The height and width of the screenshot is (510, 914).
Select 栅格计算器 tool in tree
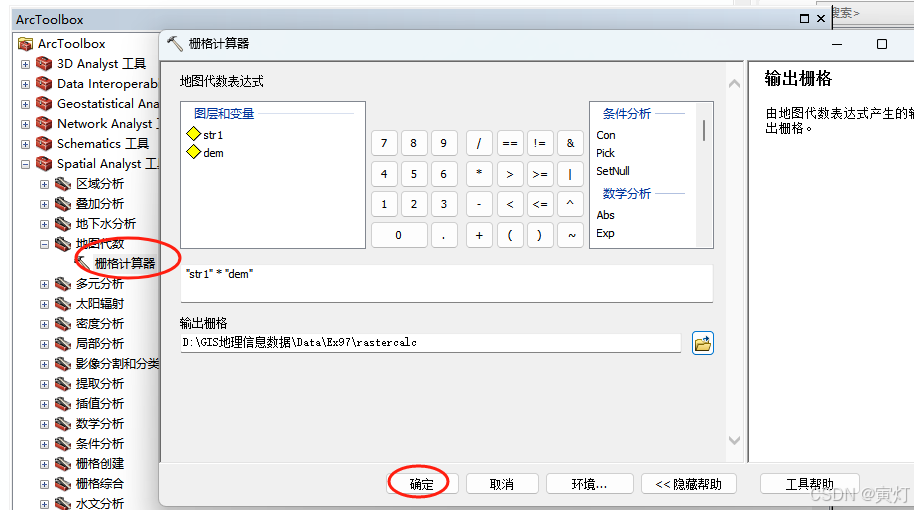point(125,263)
